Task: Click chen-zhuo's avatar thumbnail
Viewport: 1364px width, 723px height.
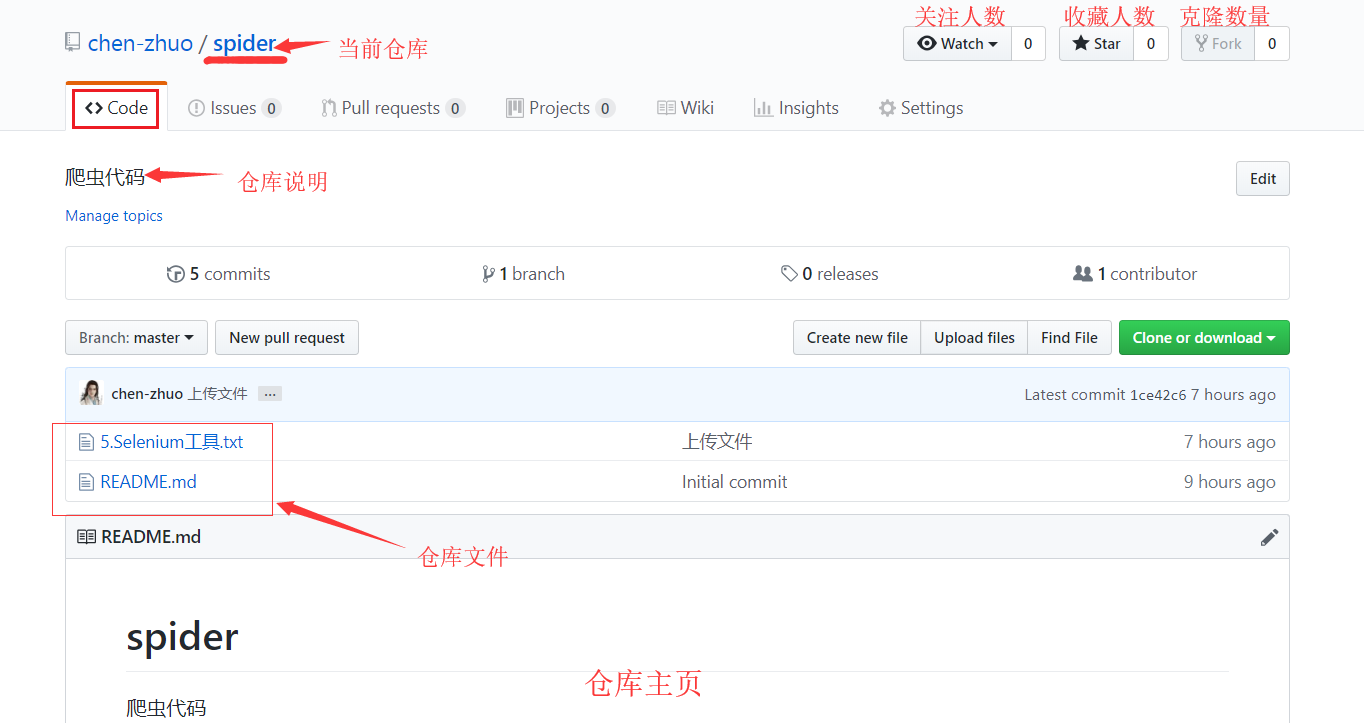Action: 90,393
